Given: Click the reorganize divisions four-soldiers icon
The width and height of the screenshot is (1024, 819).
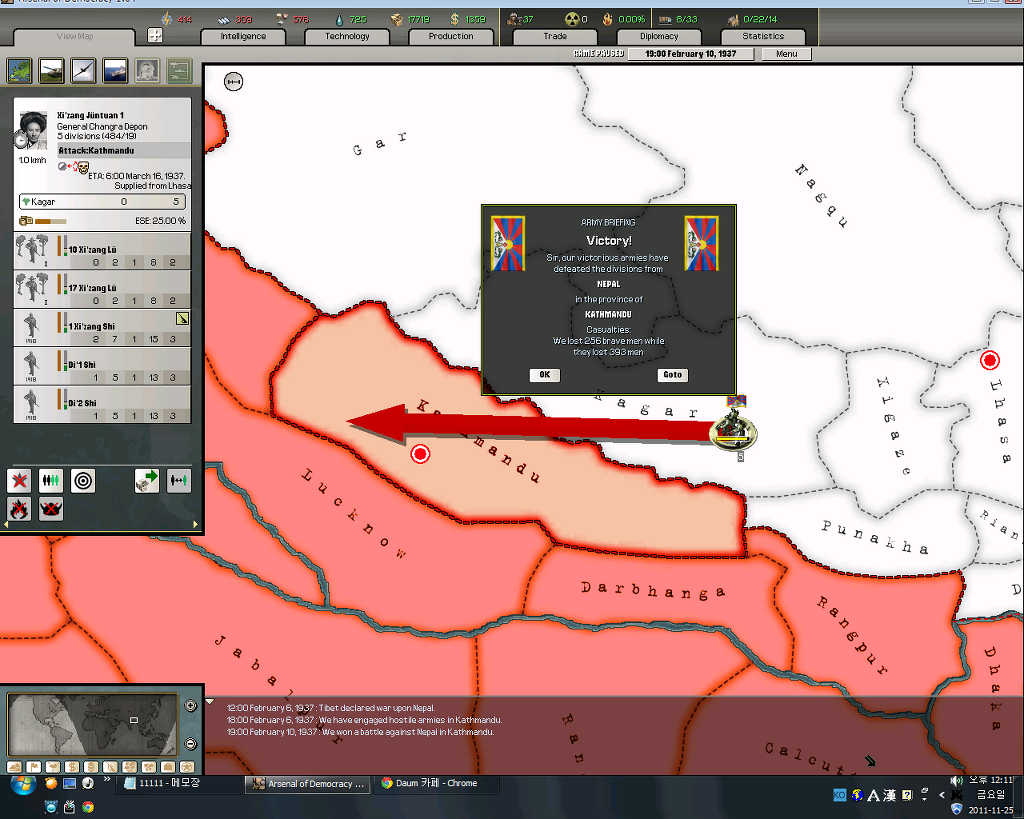Looking at the screenshot, I should click(51, 481).
